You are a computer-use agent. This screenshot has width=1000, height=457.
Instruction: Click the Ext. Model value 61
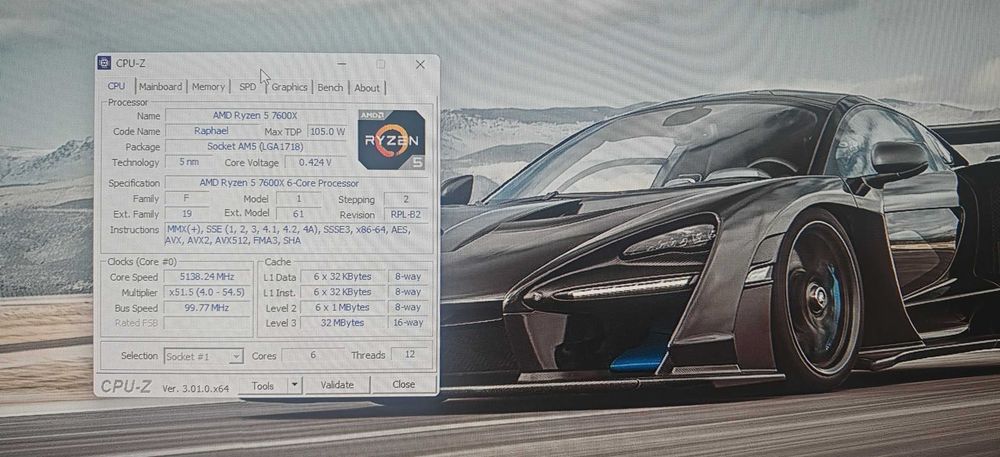pyautogui.click(x=298, y=214)
